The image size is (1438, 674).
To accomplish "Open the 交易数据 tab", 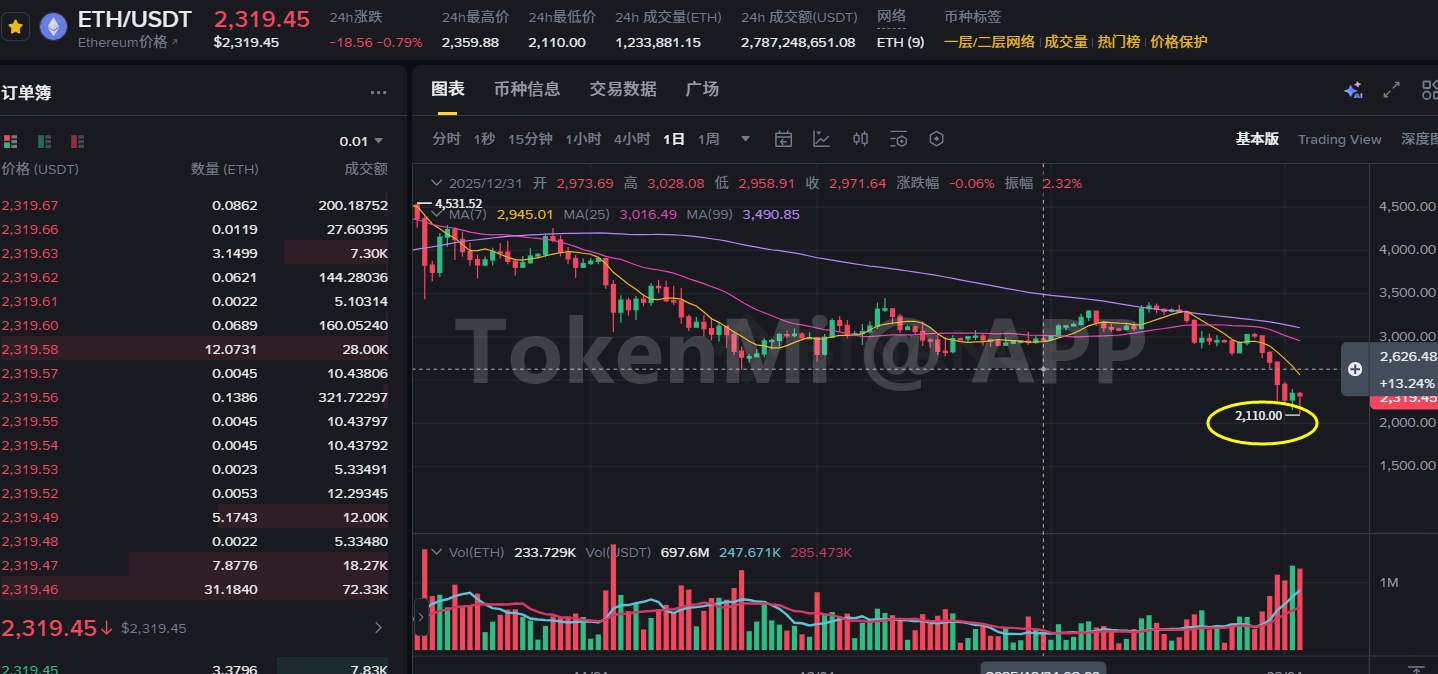I will [x=623, y=89].
